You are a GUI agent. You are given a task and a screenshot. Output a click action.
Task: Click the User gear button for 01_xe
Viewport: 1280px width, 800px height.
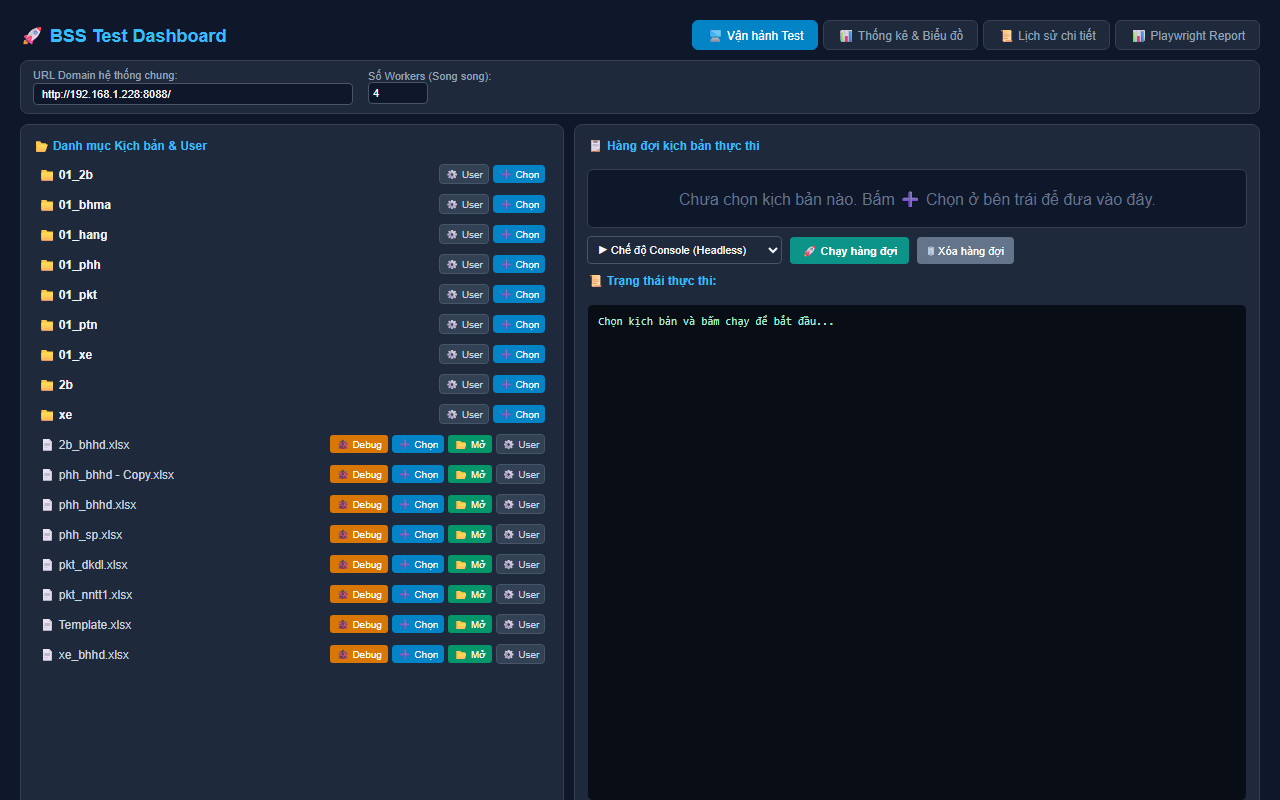[x=464, y=354]
